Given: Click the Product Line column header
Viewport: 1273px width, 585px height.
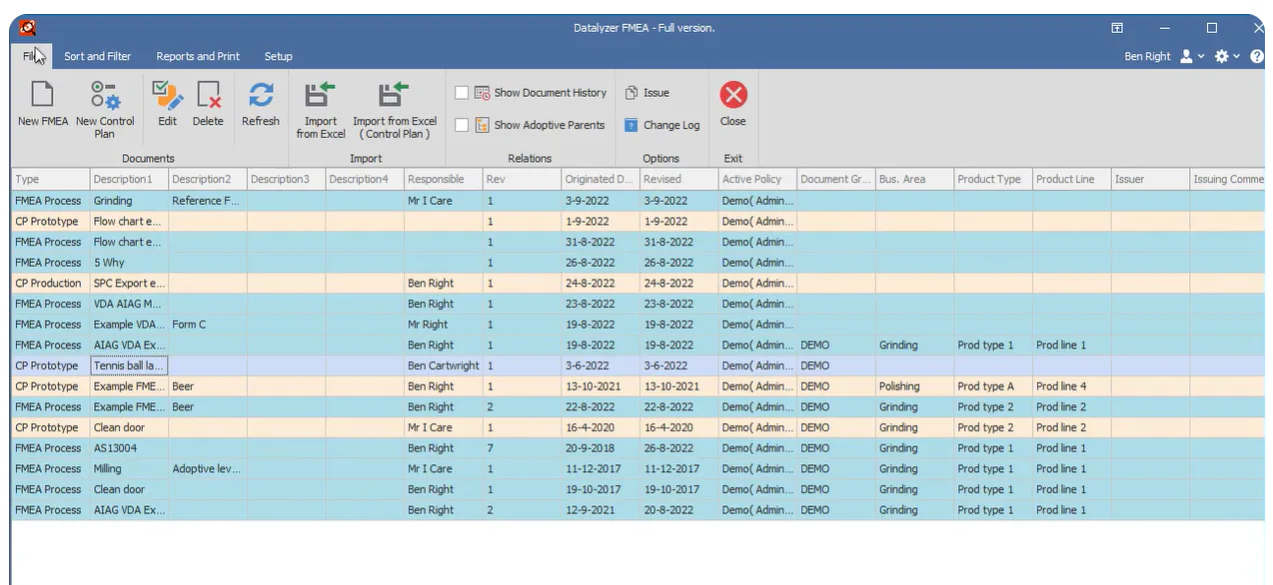Looking at the screenshot, I should [1072, 180].
